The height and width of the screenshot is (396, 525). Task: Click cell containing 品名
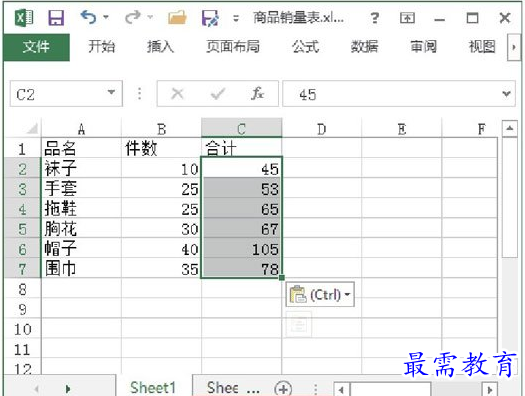81,148
